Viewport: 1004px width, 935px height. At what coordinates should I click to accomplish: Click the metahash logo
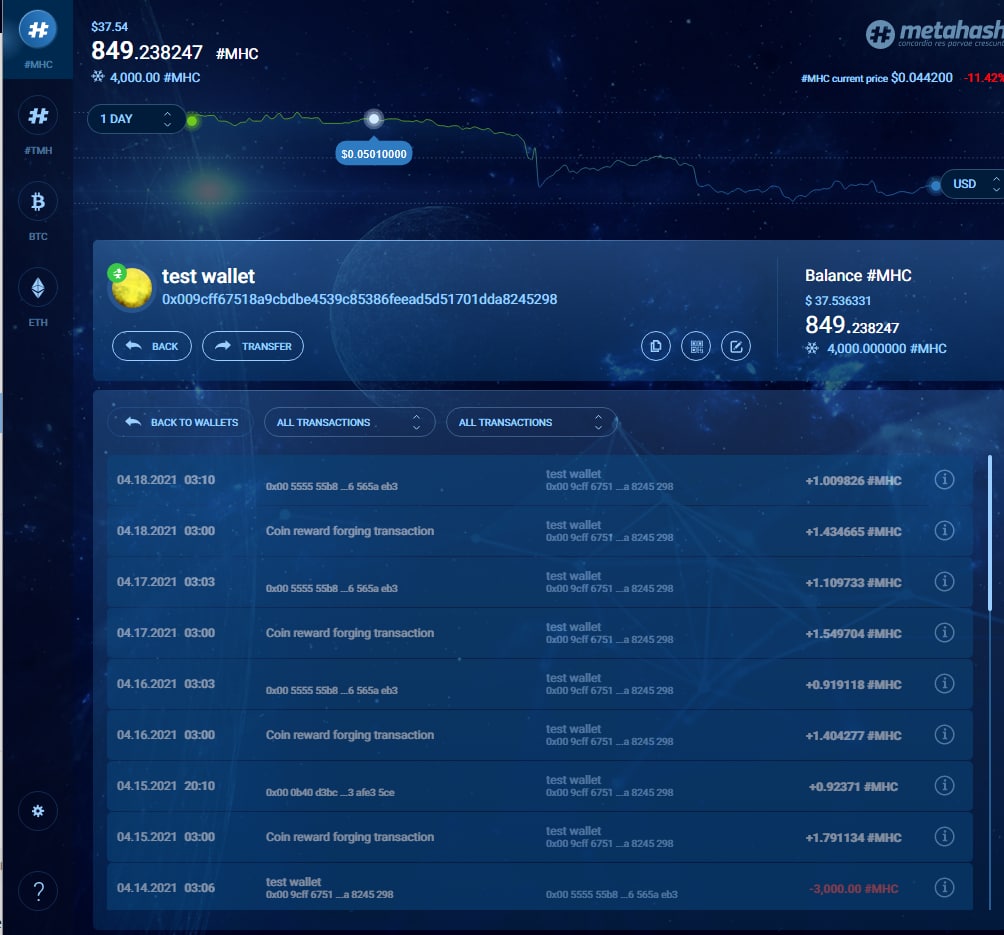(x=934, y=33)
